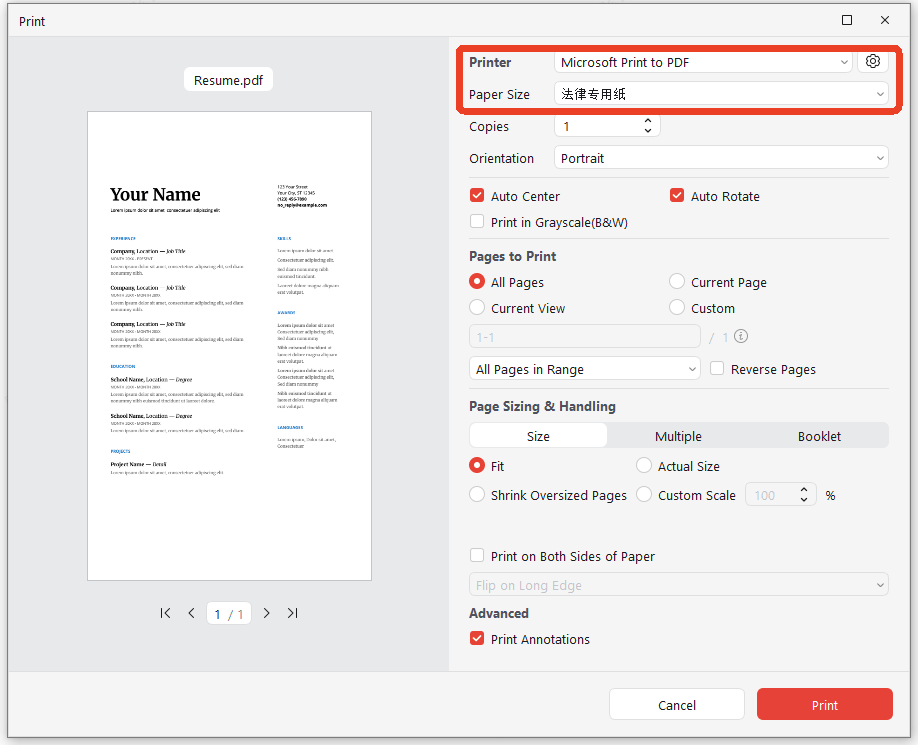
Task: Click the Pages to Print heading
Action: (x=512, y=256)
